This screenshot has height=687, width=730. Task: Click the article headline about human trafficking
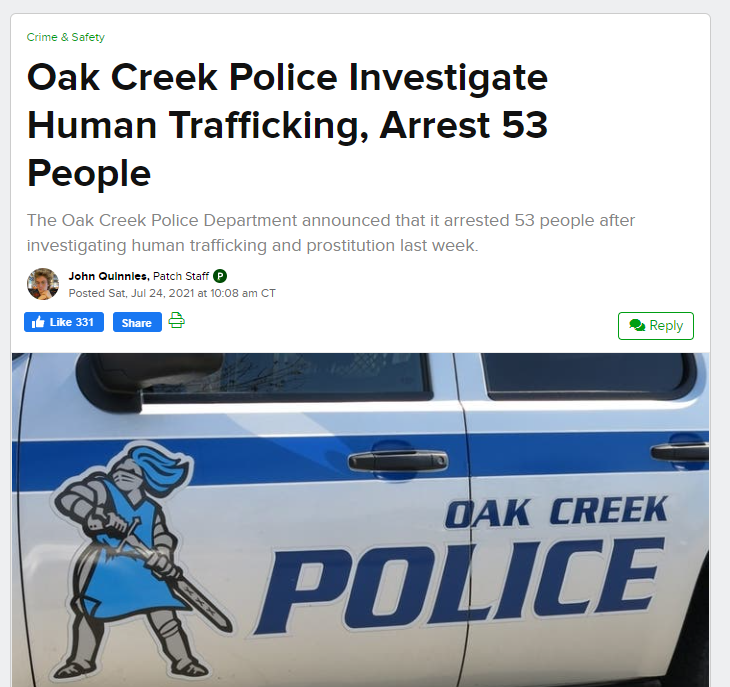point(287,125)
